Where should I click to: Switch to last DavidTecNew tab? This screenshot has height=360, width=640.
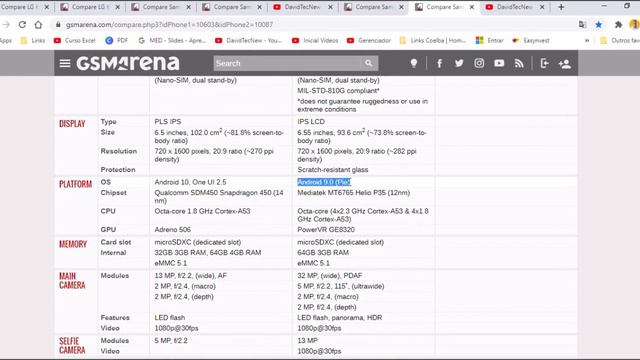(x=515, y=7)
